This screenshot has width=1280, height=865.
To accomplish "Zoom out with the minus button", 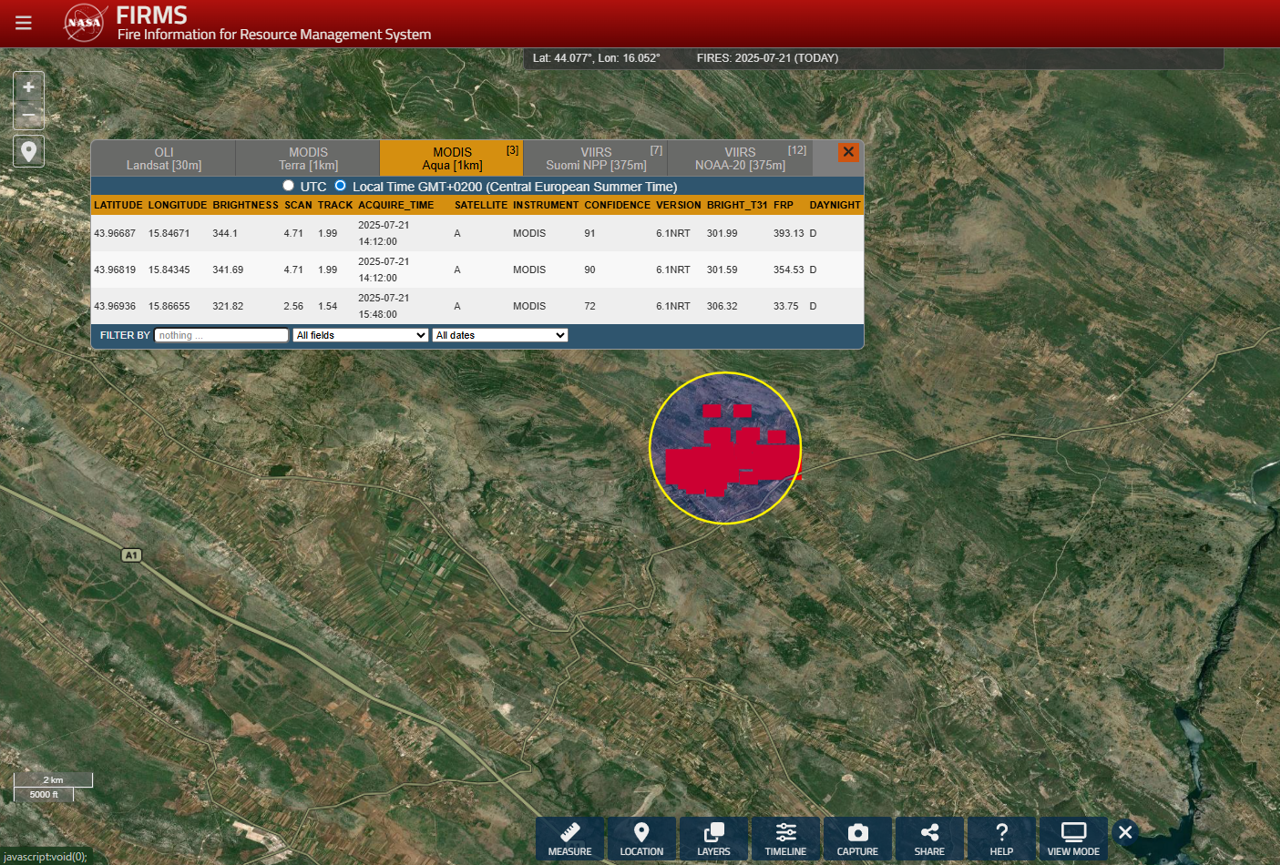I will [x=29, y=116].
